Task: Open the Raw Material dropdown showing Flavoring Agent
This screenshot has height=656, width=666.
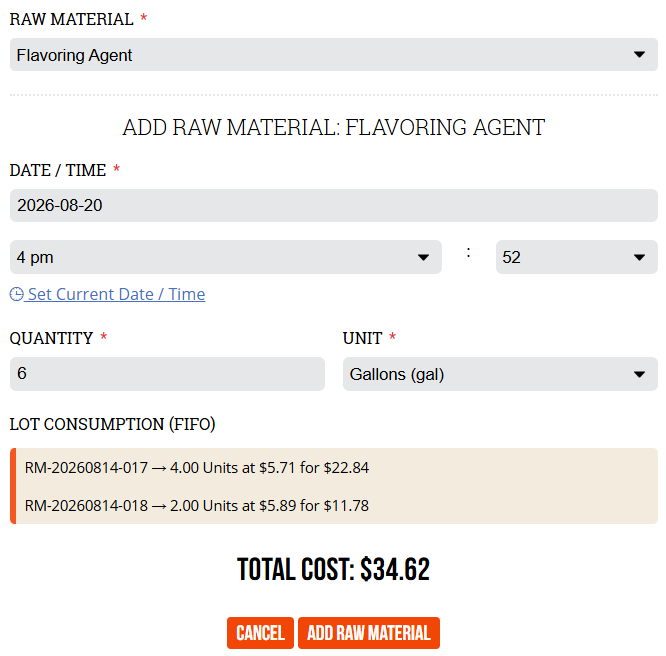Action: (x=333, y=55)
